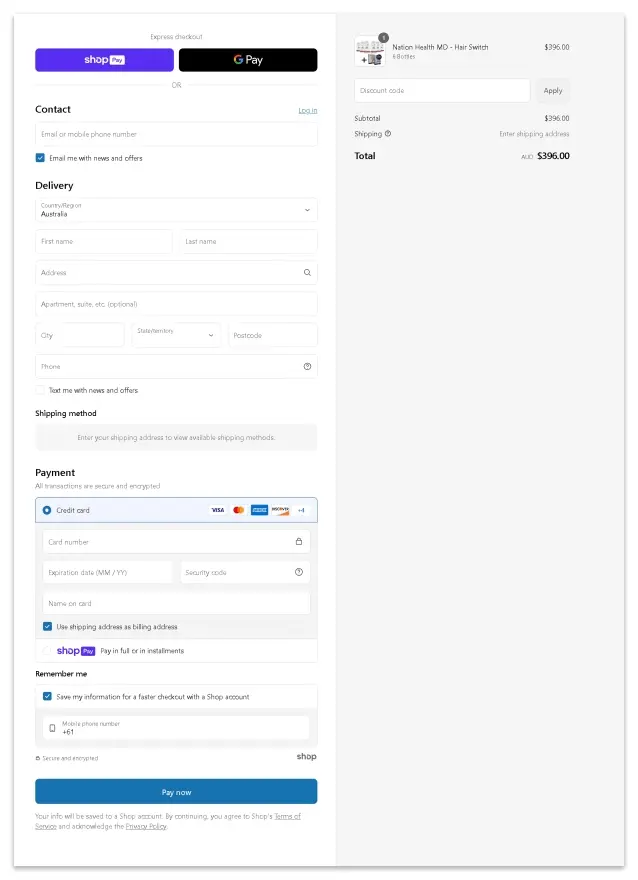Image resolution: width=638 pixels, height=880 pixels.
Task: Click the address search magnifier icon
Action: click(306, 272)
